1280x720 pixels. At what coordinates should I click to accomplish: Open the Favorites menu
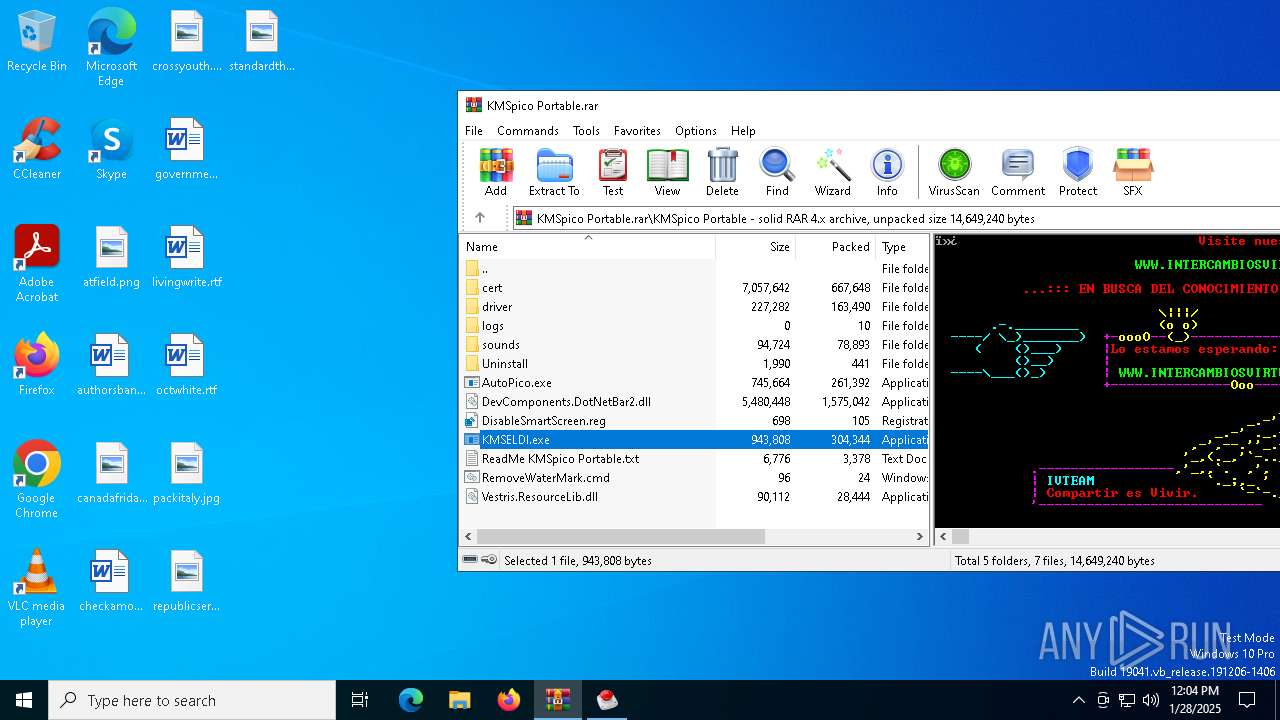pyautogui.click(x=637, y=131)
